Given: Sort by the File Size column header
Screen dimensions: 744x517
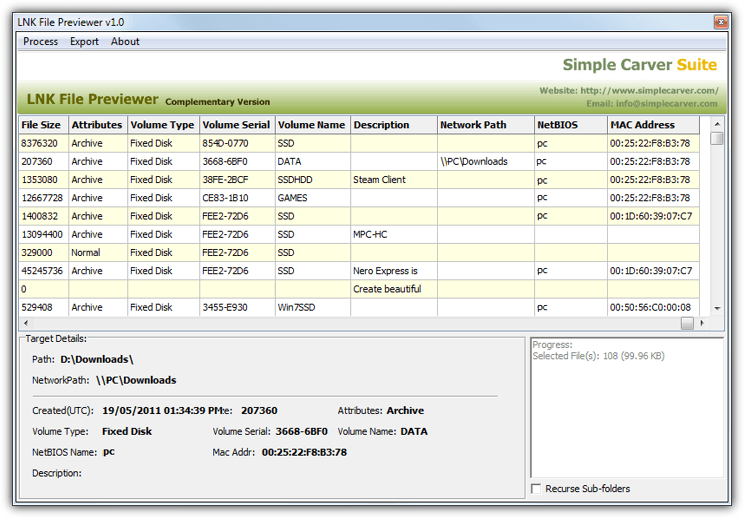Looking at the screenshot, I should (44, 125).
